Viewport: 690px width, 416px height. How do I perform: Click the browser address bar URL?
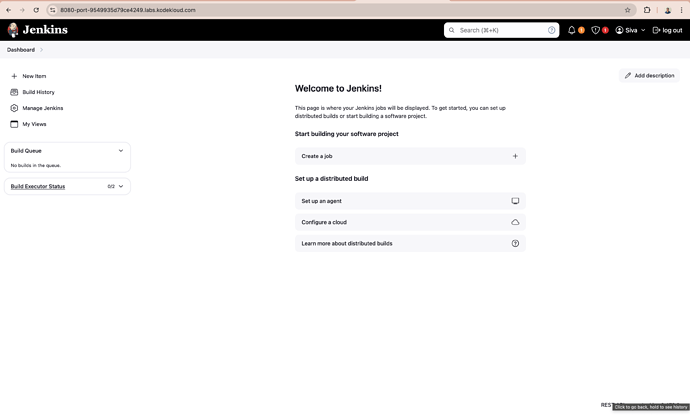point(128,10)
